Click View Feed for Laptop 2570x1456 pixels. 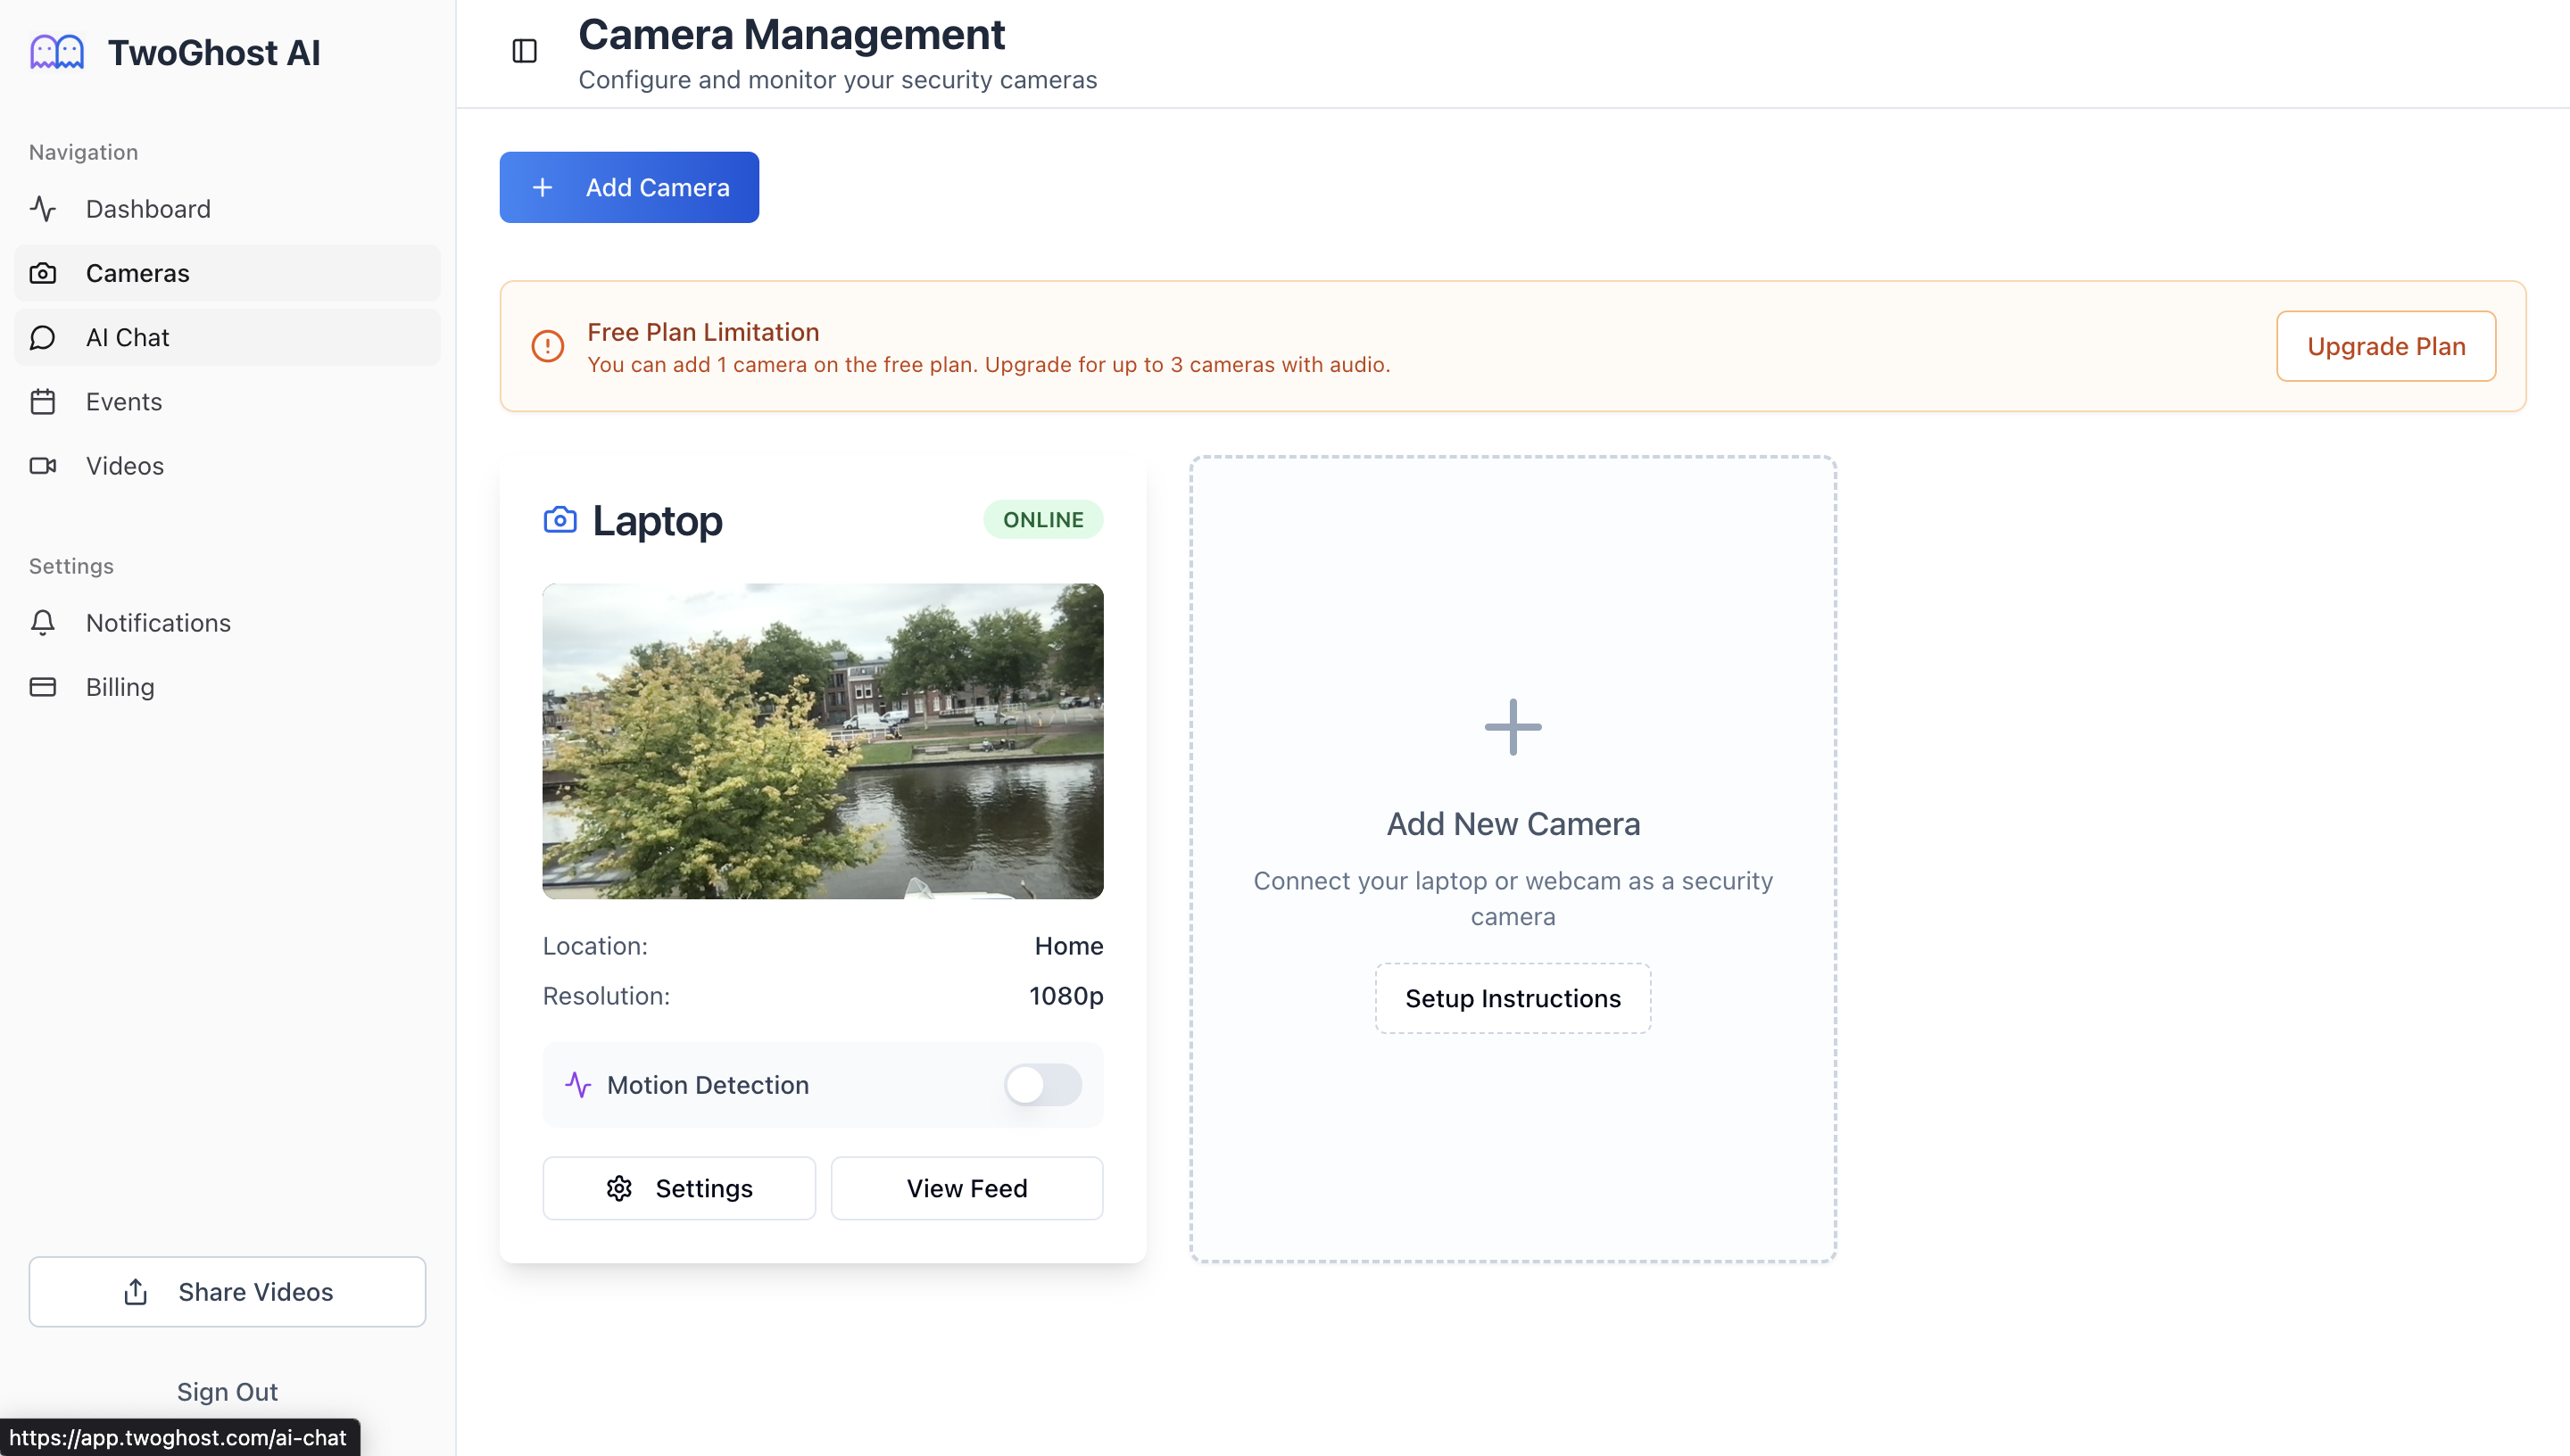click(x=967, y=1188)
